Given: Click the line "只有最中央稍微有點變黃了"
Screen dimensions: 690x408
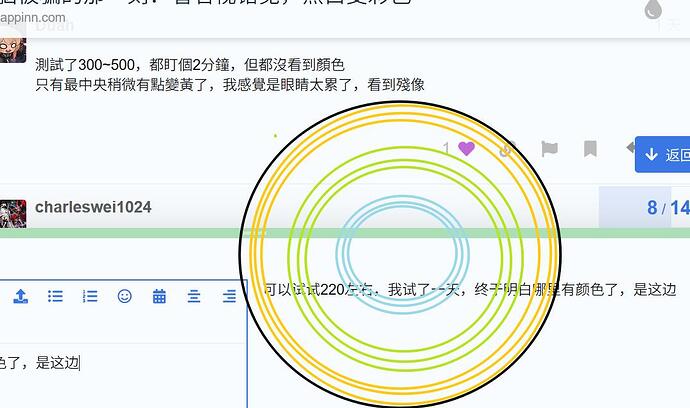Looking at the screenshot, I should point(122,85).
